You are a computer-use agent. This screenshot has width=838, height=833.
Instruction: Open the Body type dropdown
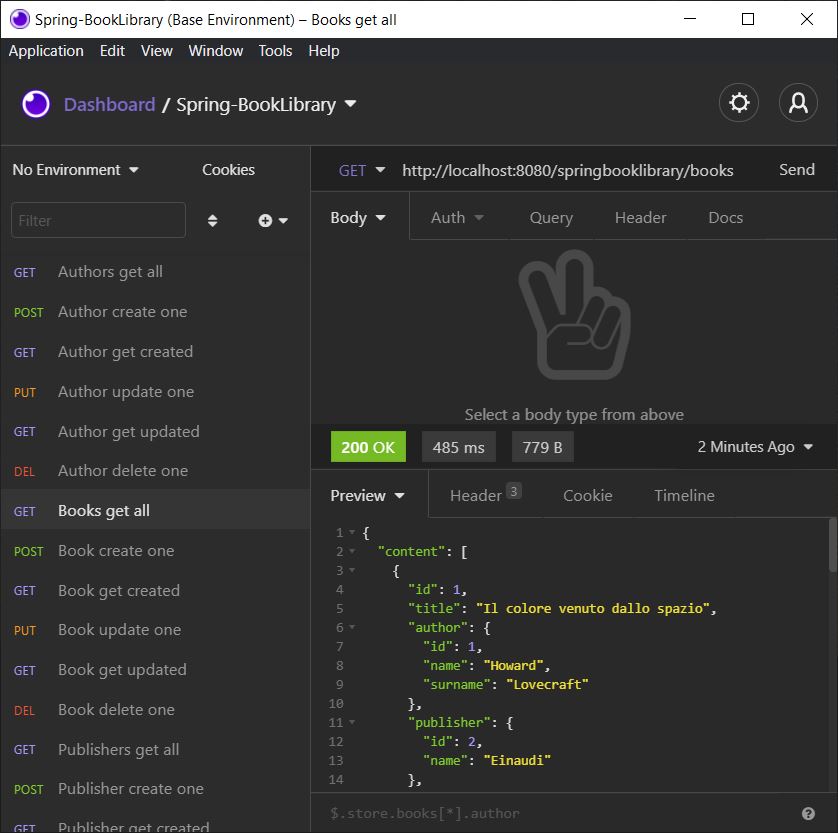tap(358, 218)
